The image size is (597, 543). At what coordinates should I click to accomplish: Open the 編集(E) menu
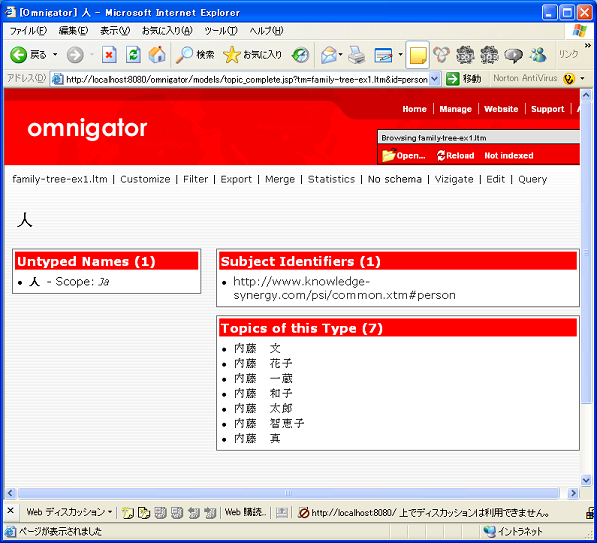coord(73,31)
